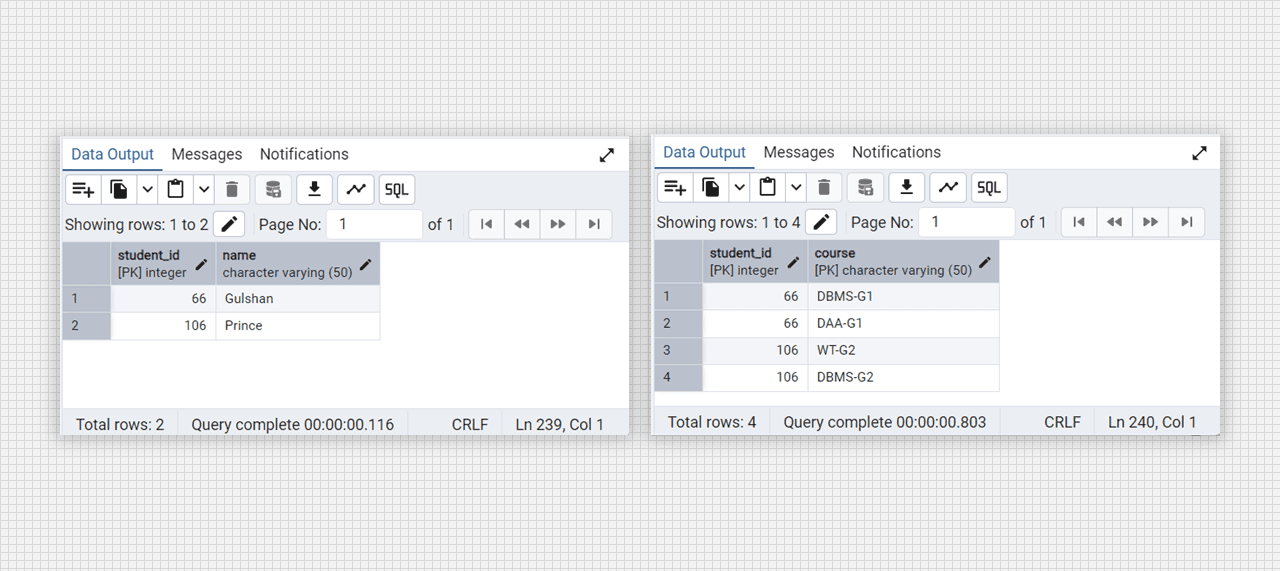The image size is (1280, 571).
Task: Select the Gulshan name cell
Action: click(x=298, y=298)
